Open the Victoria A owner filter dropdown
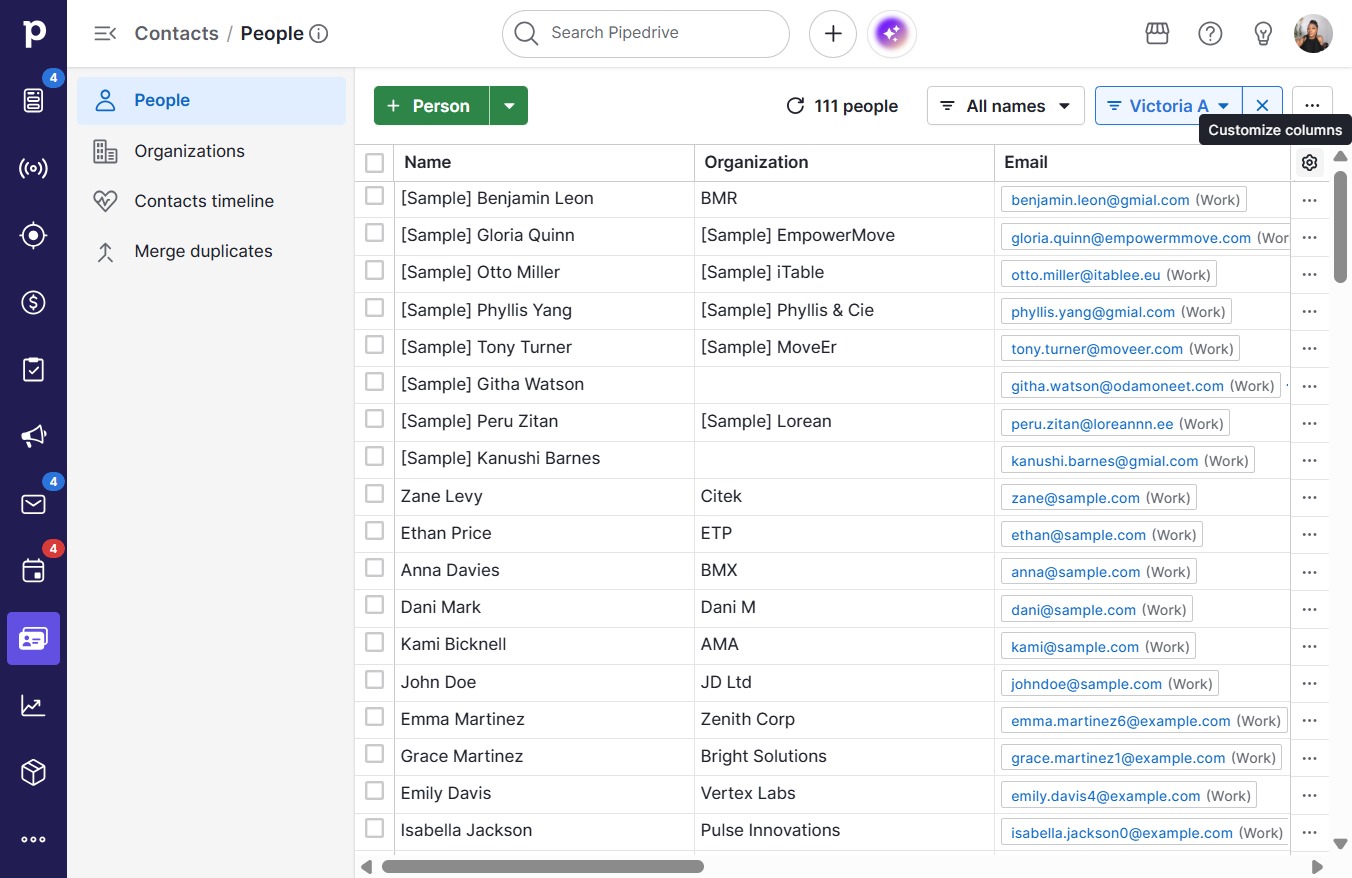The width and height of the screenshot is (1352, 878). point(1169,106)
